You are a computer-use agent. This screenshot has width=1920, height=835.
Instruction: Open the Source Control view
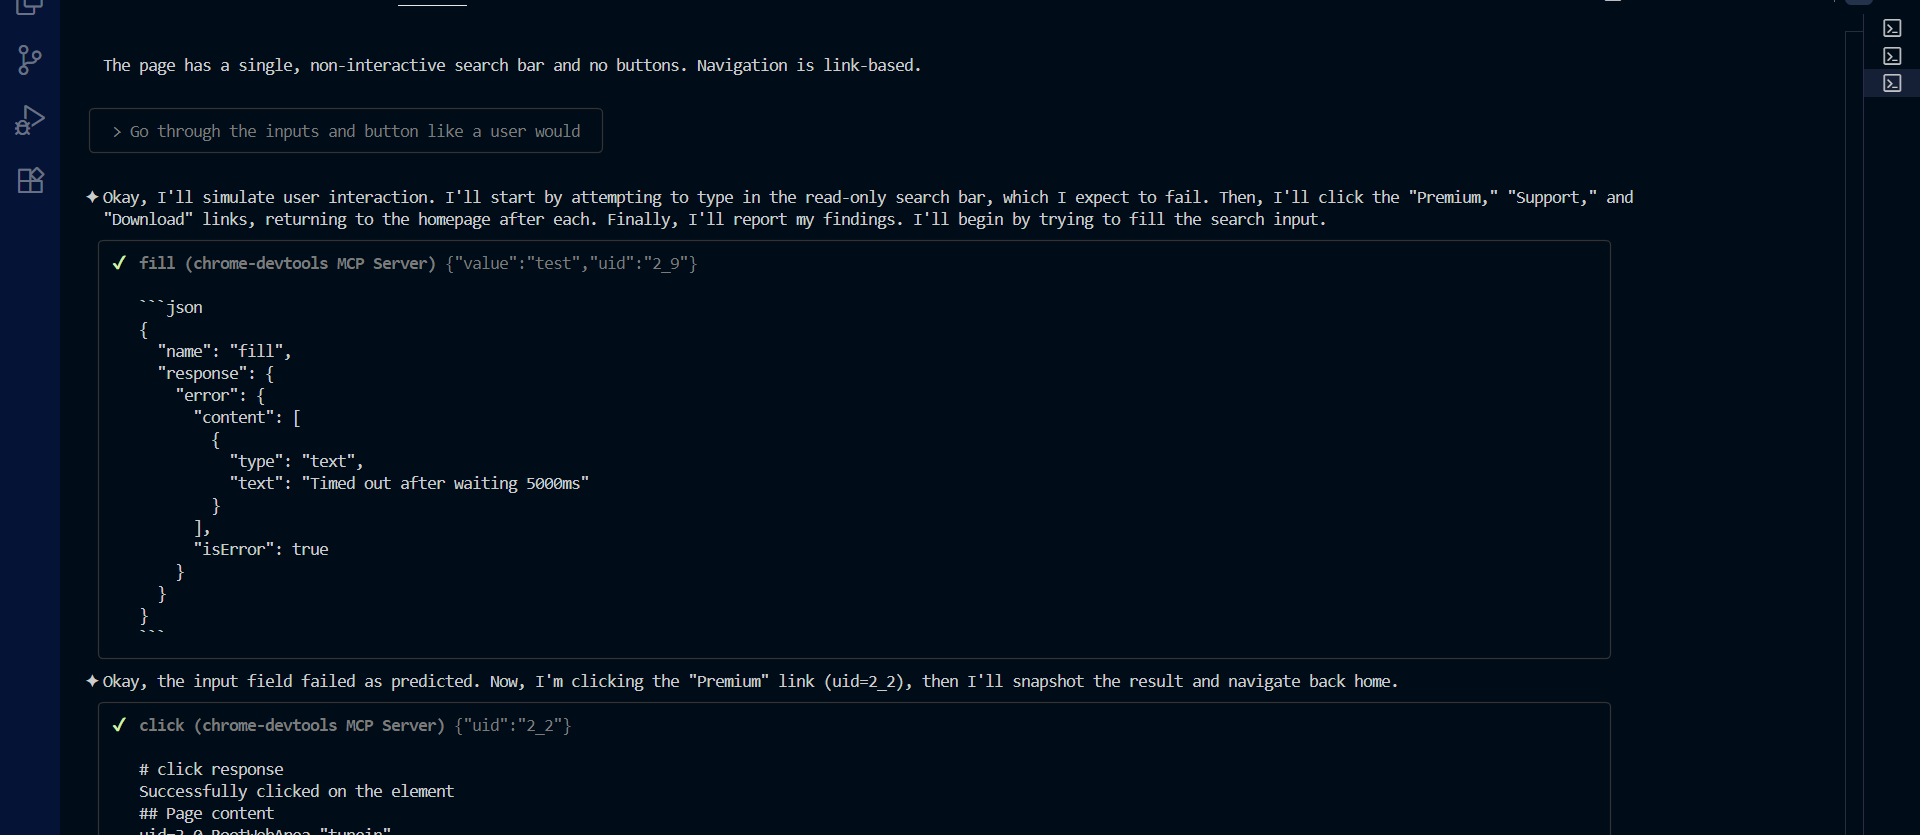pos(30,60)
